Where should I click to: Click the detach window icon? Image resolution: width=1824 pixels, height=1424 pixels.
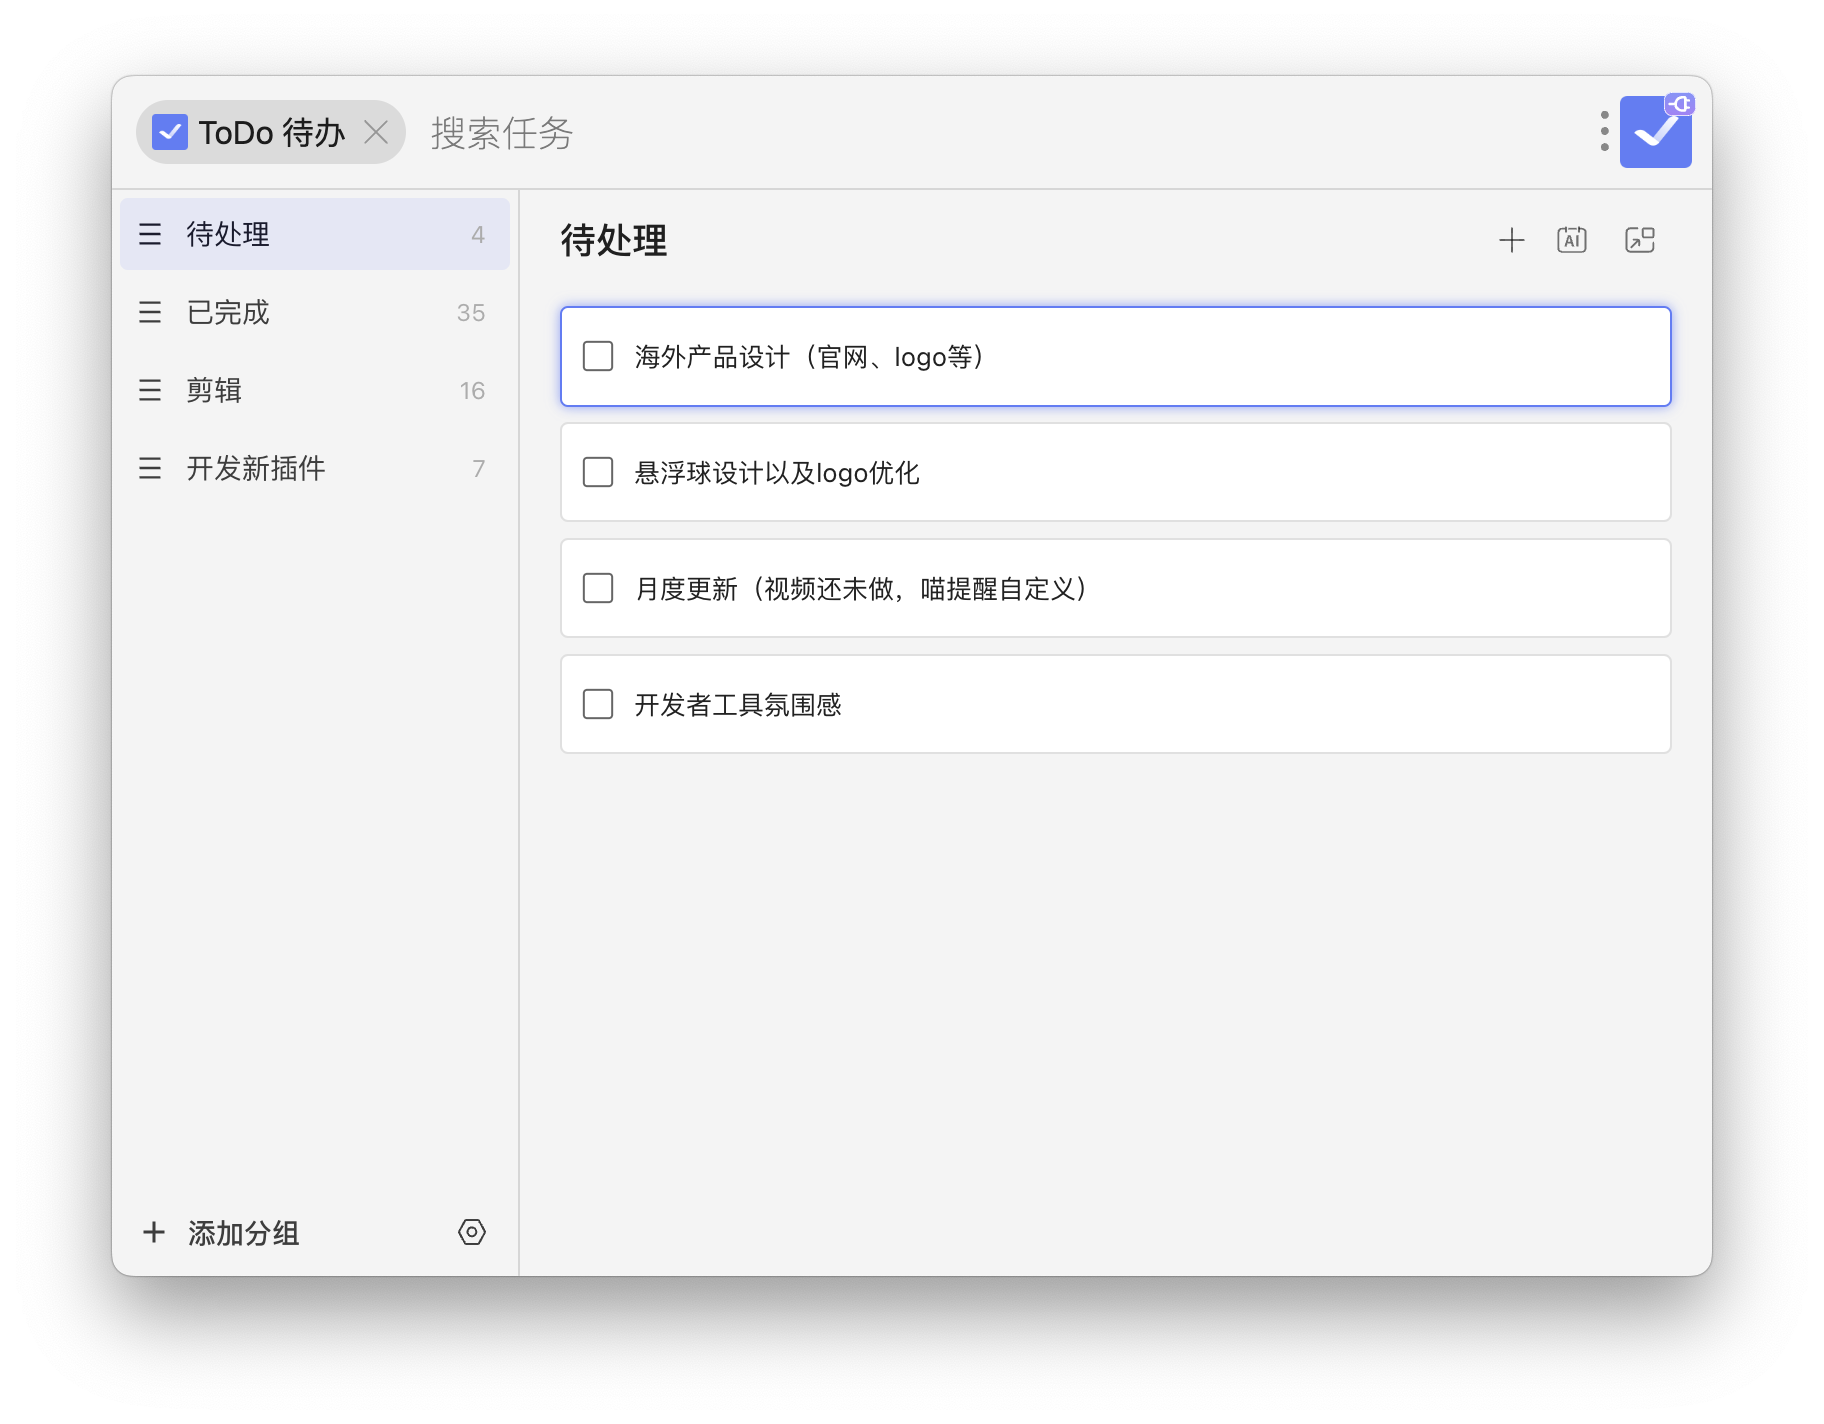pos(1640,240)
